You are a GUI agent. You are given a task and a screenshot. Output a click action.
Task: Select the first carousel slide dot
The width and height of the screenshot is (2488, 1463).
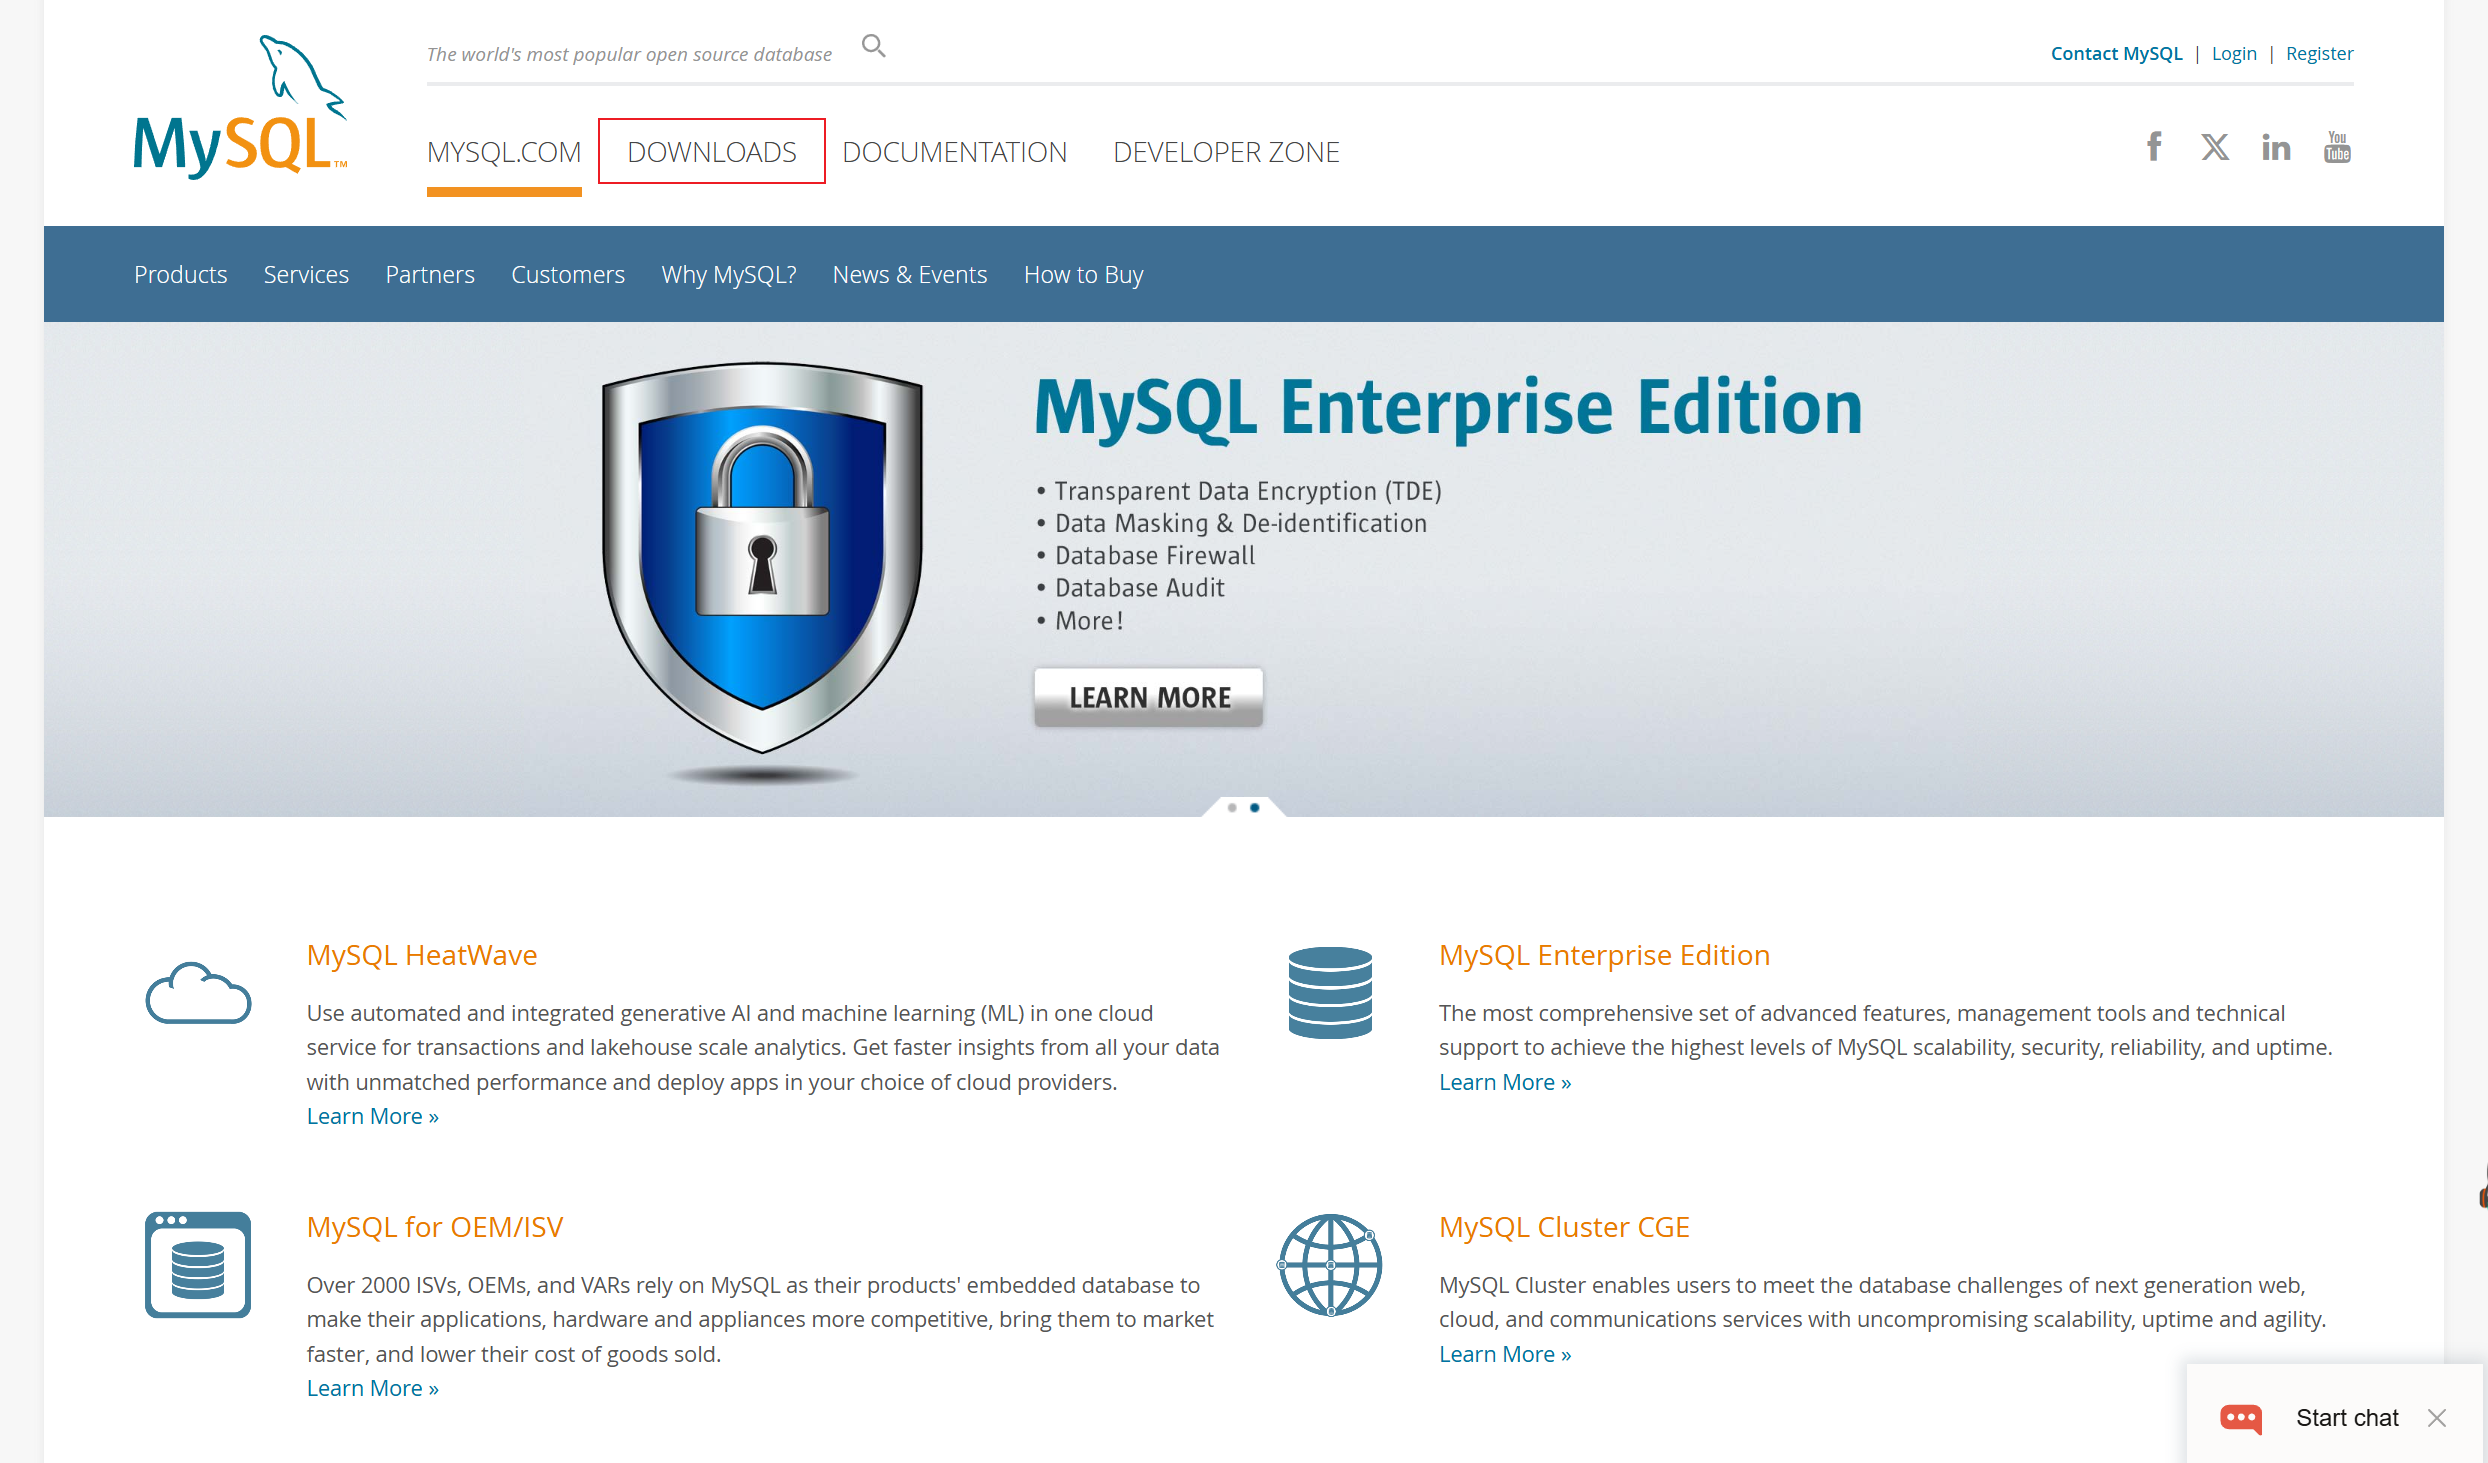pyautogui.click(x=1232, y=807)
